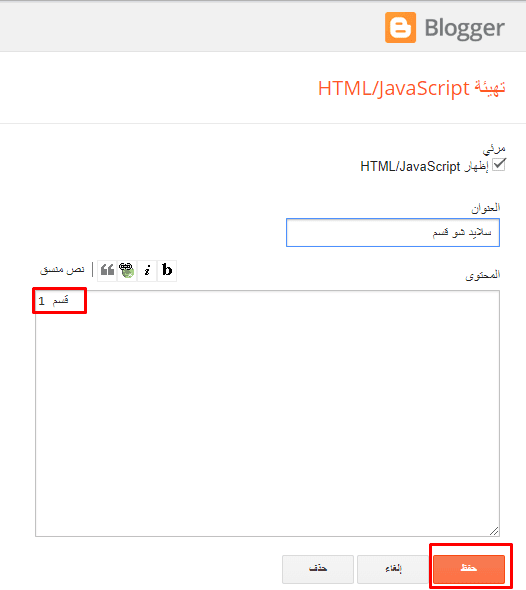The height and width of the screenshot is (590, 526).
Task: Delete the widget with the حذف button
Action: (x=318, y=569)
